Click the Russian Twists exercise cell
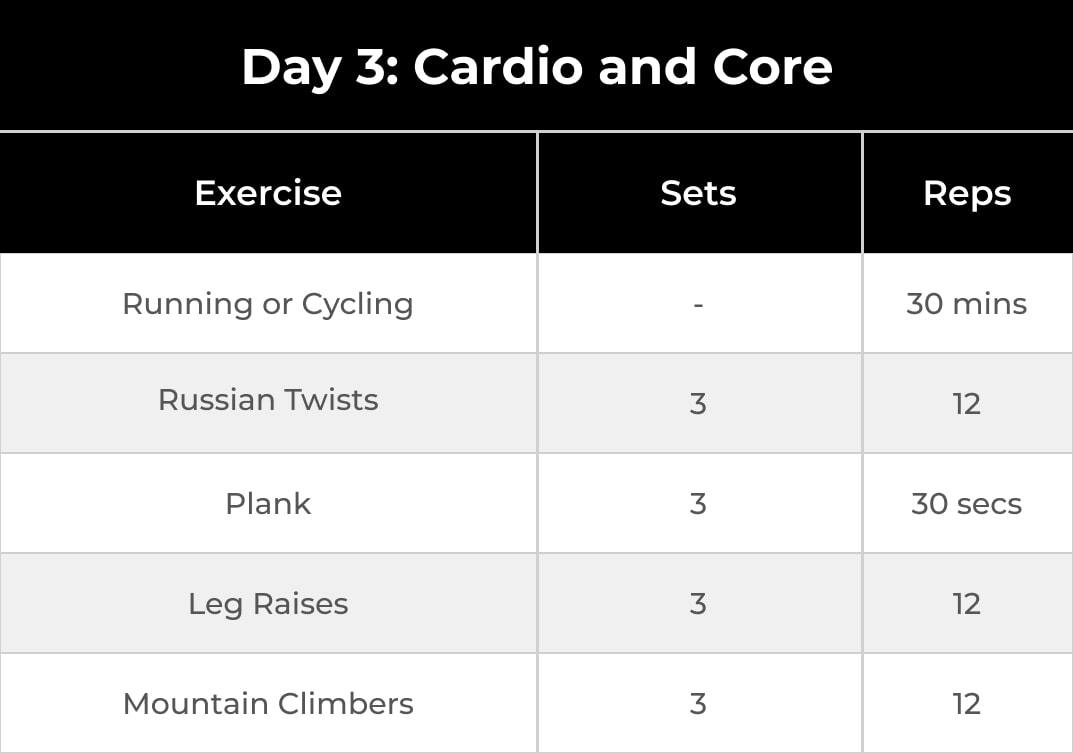 click(x=268, y=400)
